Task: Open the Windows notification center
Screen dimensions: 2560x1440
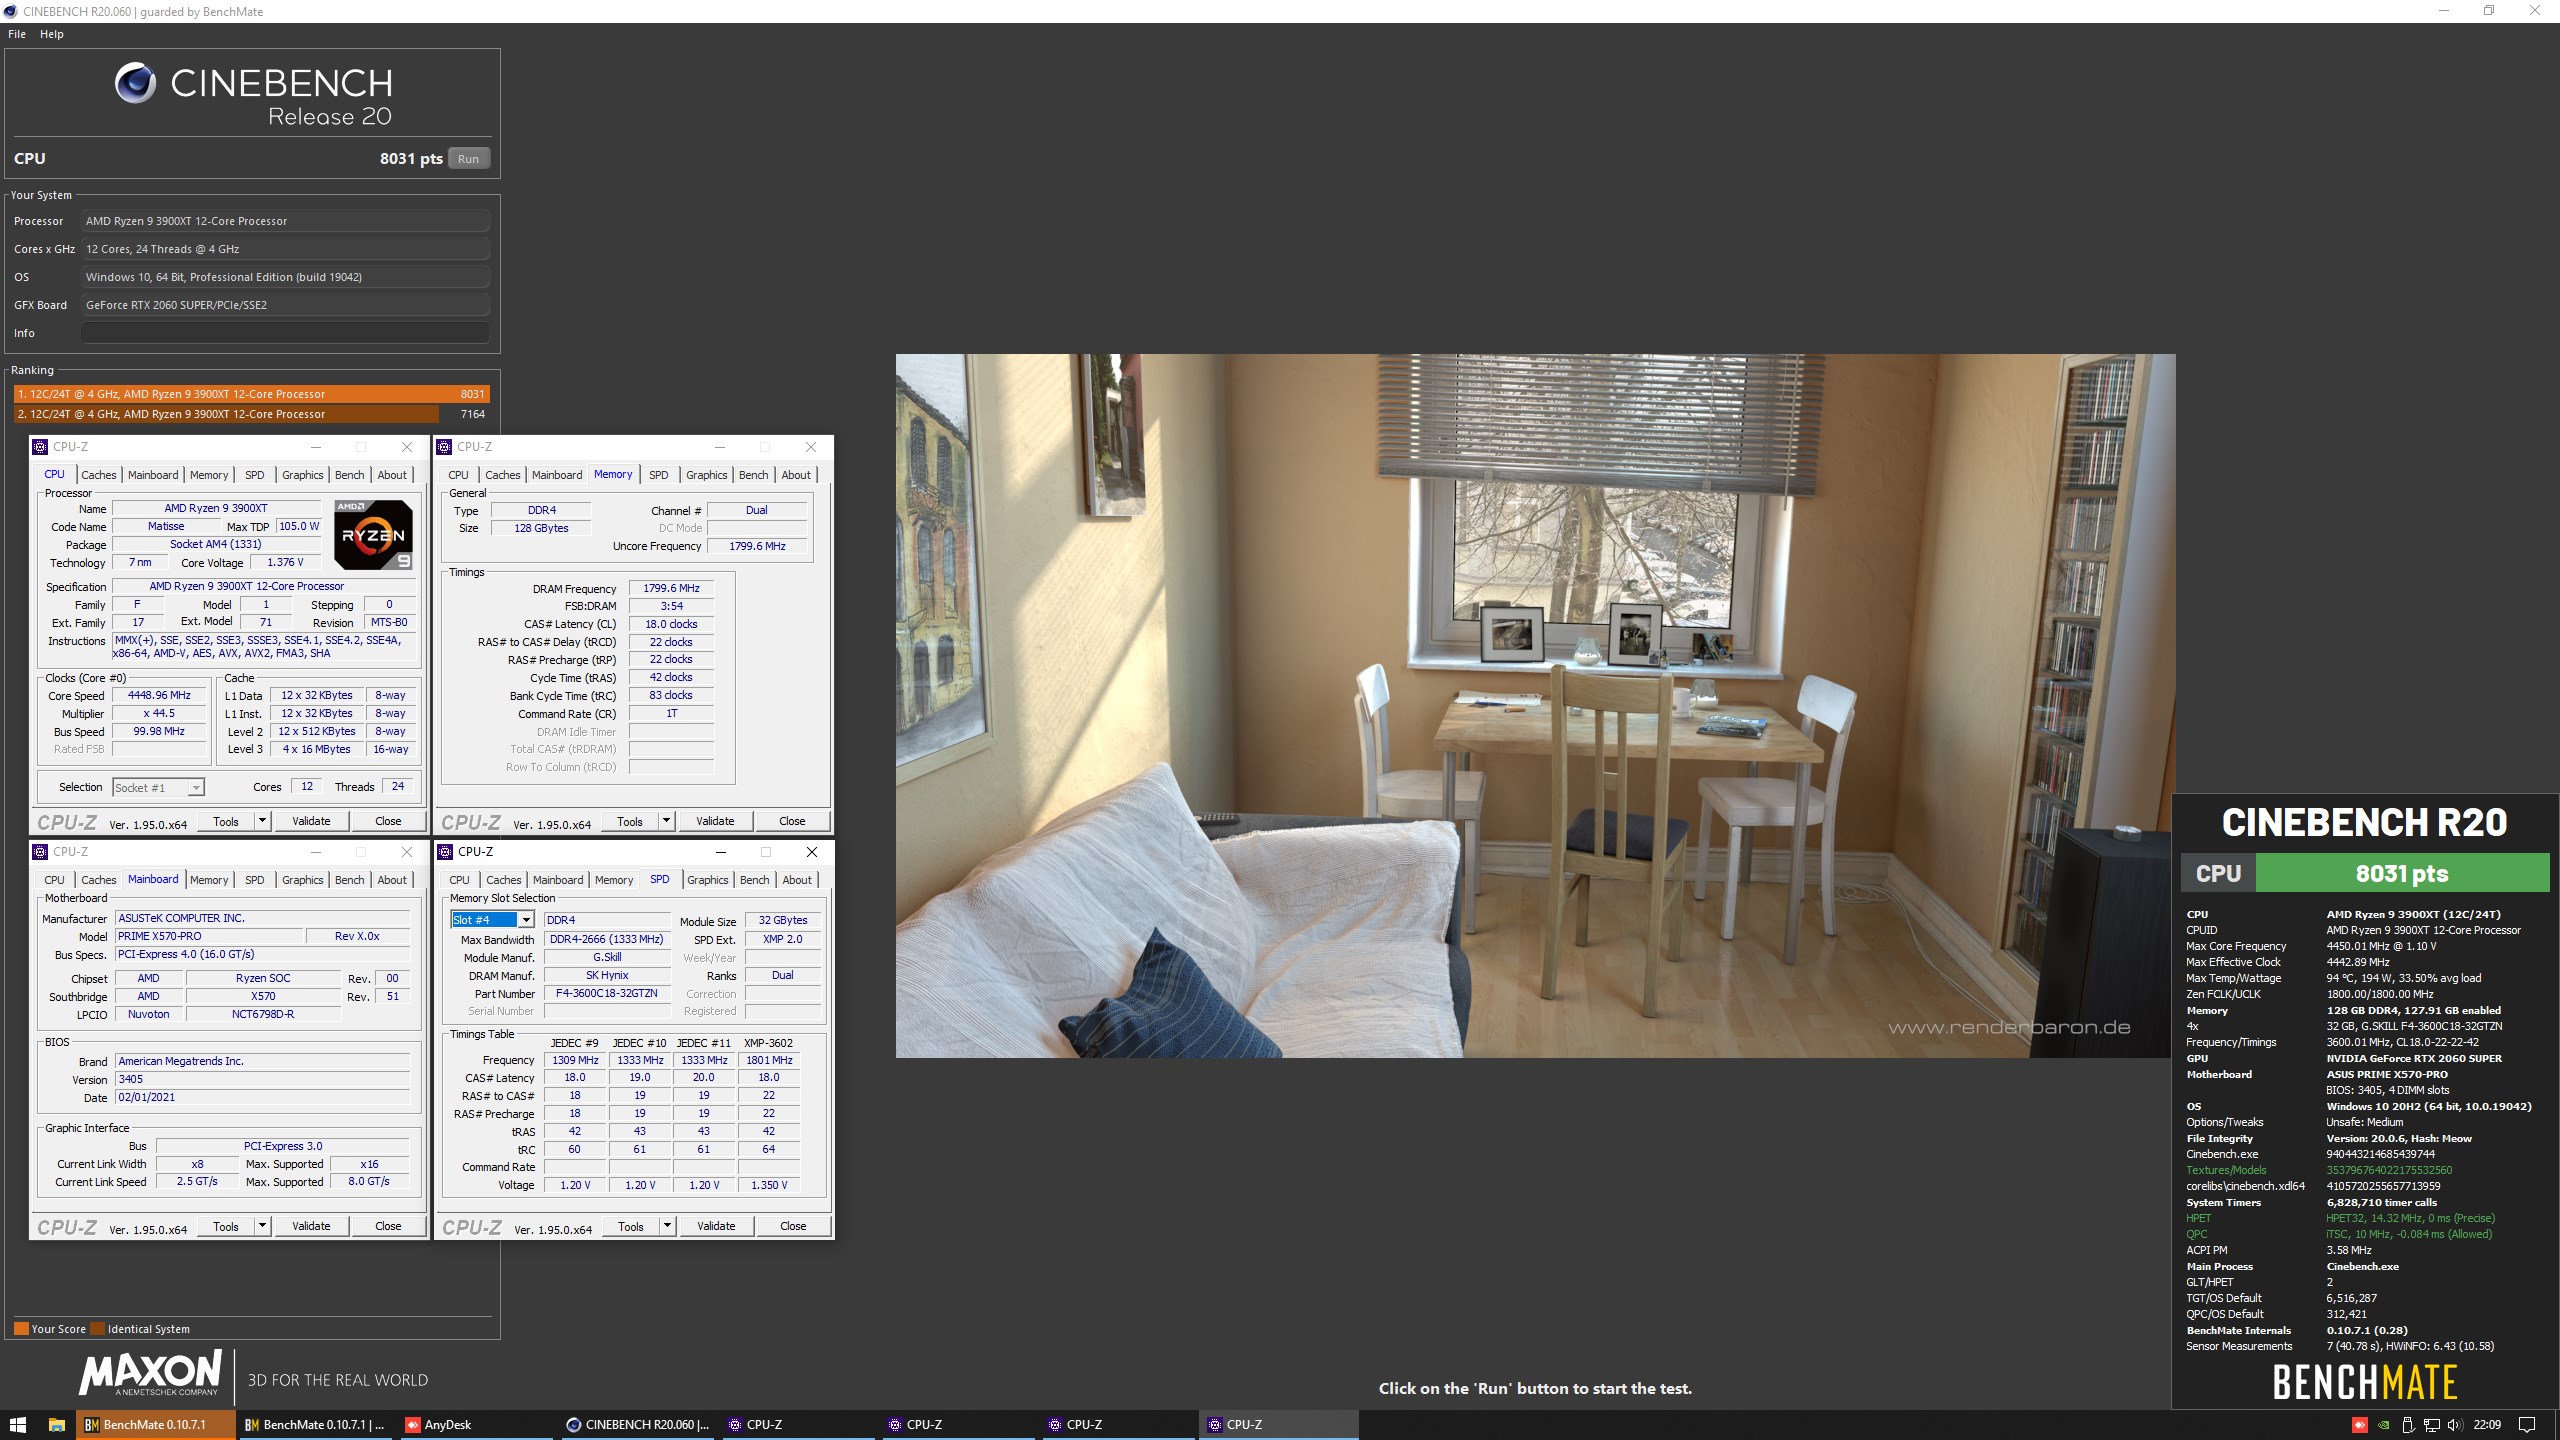Action: [2526, 1425]
